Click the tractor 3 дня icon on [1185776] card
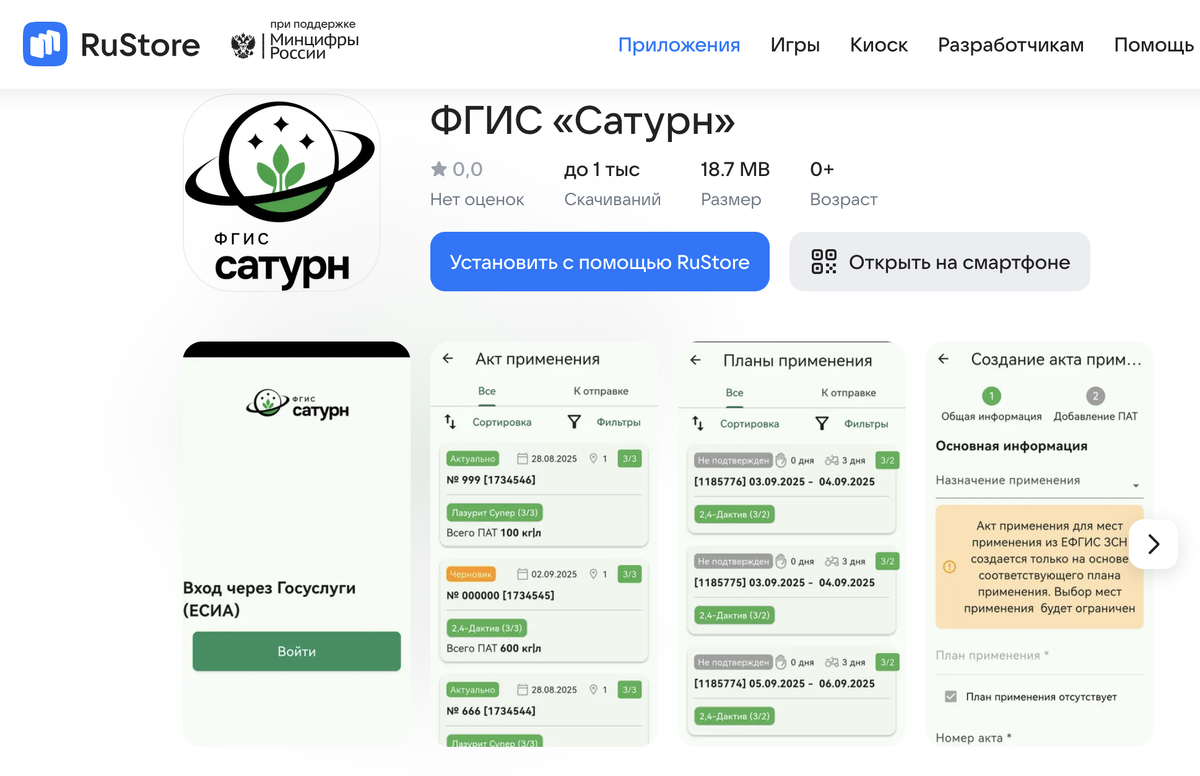 pos(831,461)
